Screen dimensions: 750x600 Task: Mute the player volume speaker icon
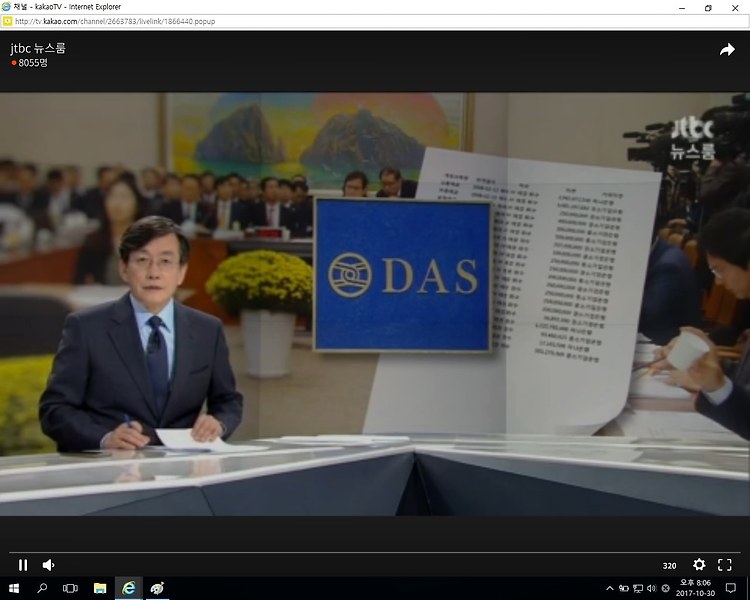click(48, 565)
